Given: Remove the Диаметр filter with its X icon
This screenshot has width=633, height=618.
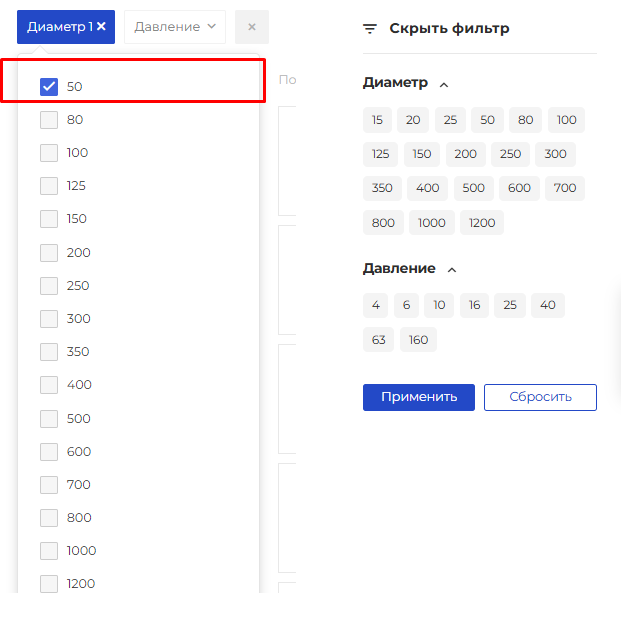Looking at the screenshot, I should point(101,27).
